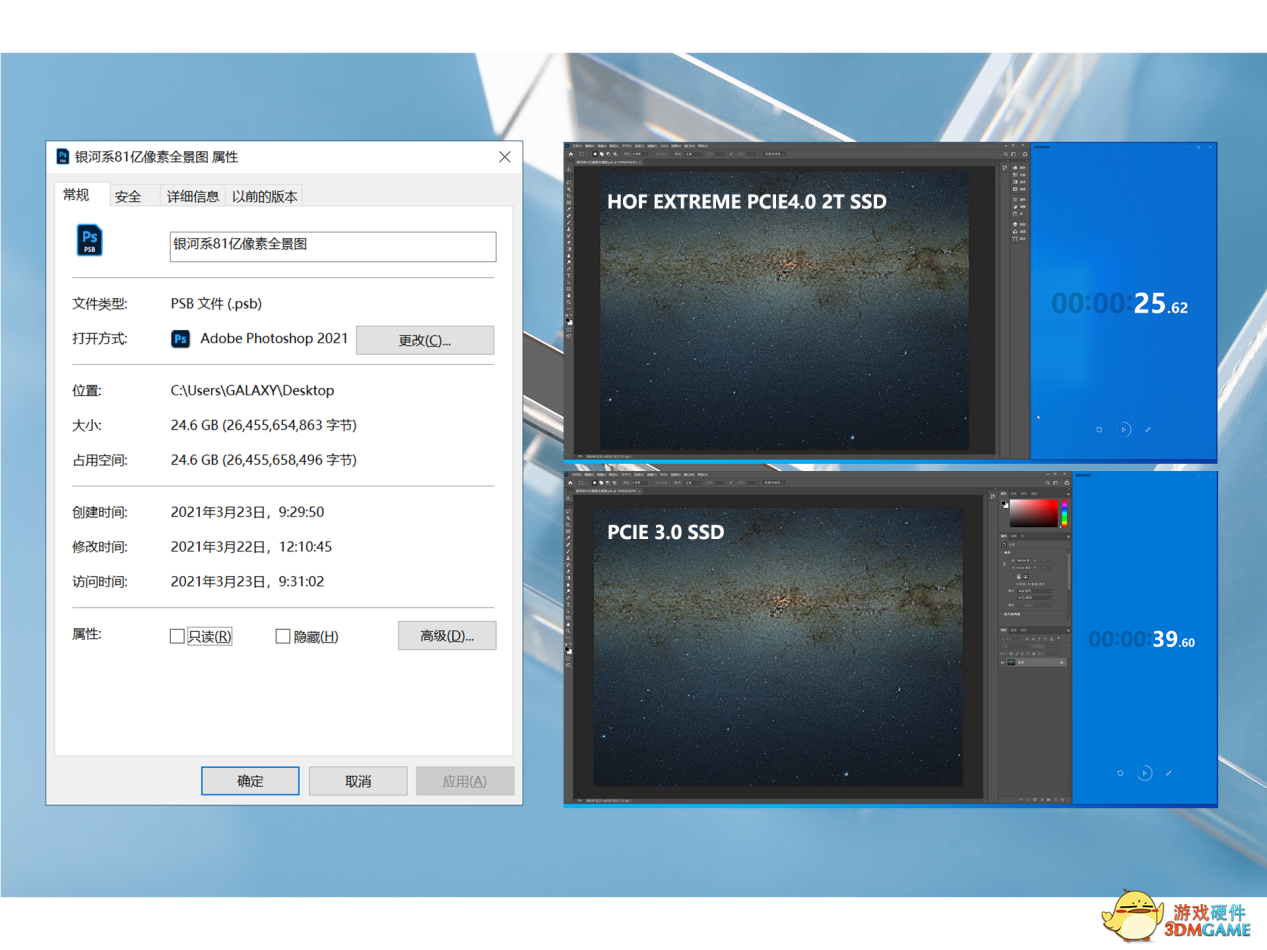
Task: Select the 以前的版本 tab
Action: [x=265, y=196]
